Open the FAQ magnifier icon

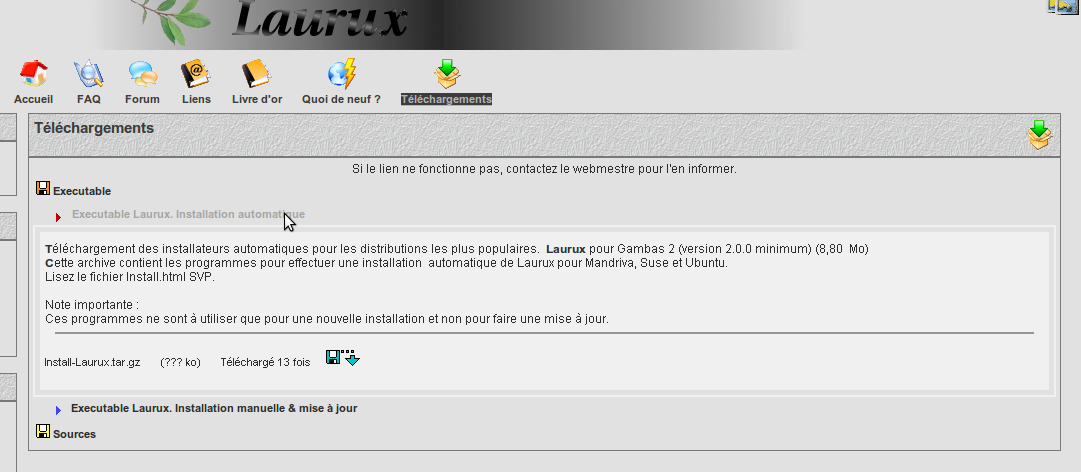click(88, 74)
